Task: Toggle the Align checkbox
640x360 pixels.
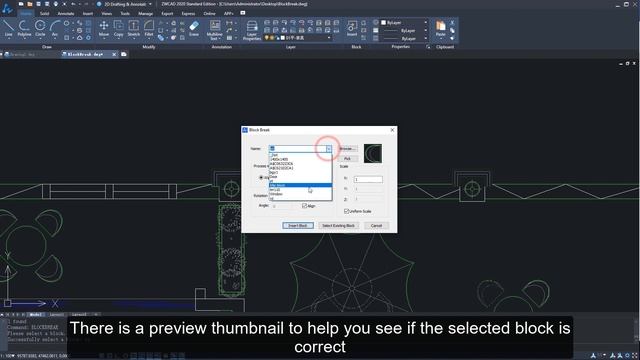Action: pos(304,206)
